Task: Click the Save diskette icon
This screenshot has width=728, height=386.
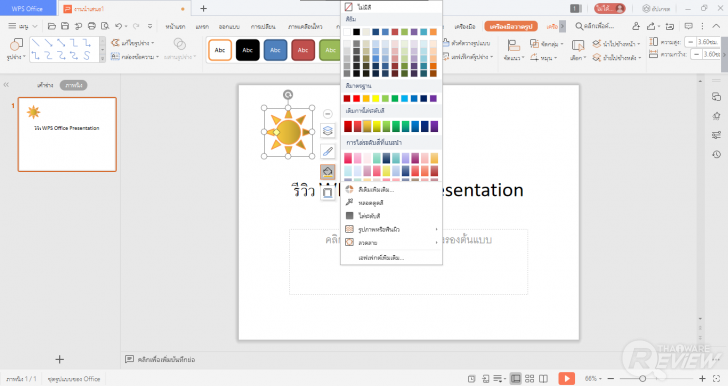Action: click(x=65, y=26)
